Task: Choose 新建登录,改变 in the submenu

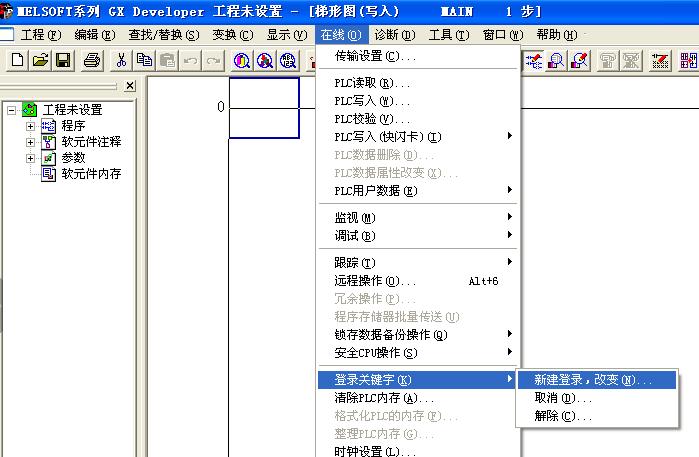Action: [592, 380]
